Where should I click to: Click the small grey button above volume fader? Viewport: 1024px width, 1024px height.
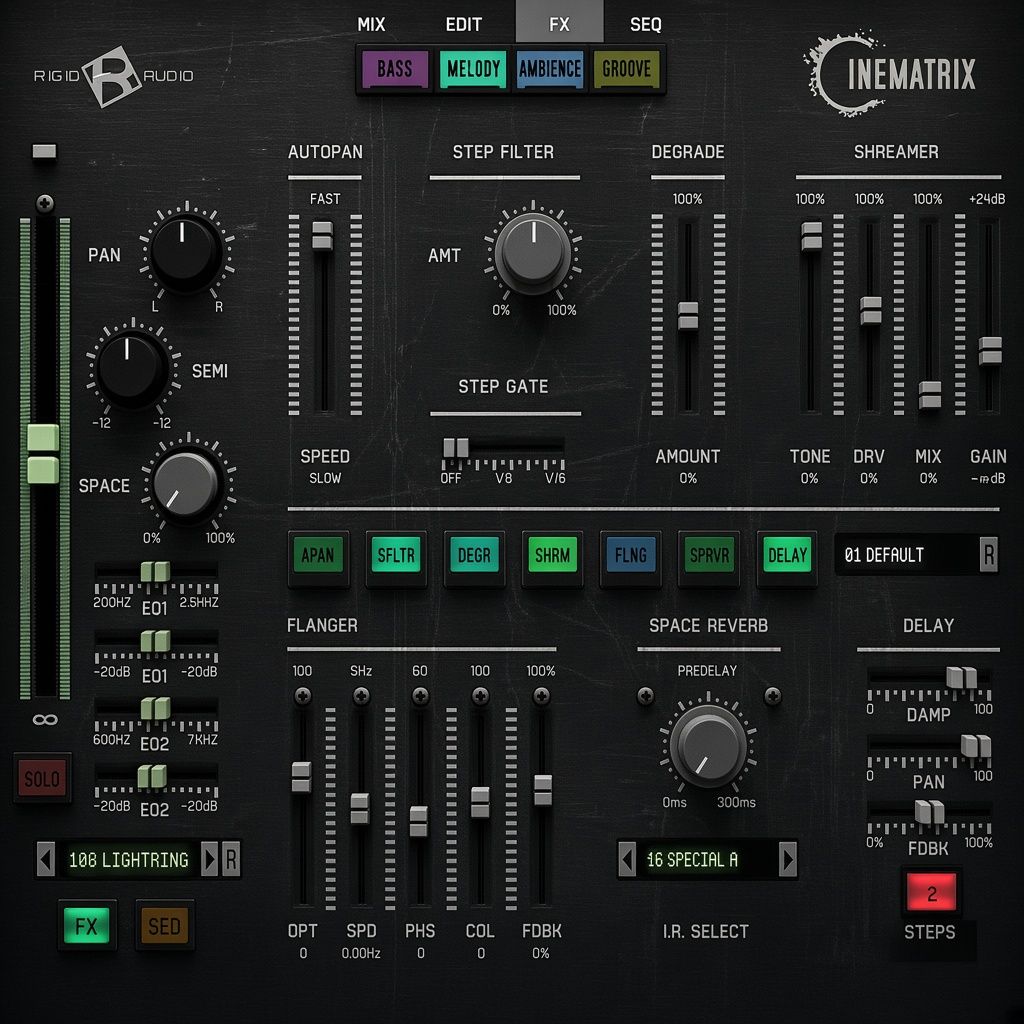click(x=44, y=152)
